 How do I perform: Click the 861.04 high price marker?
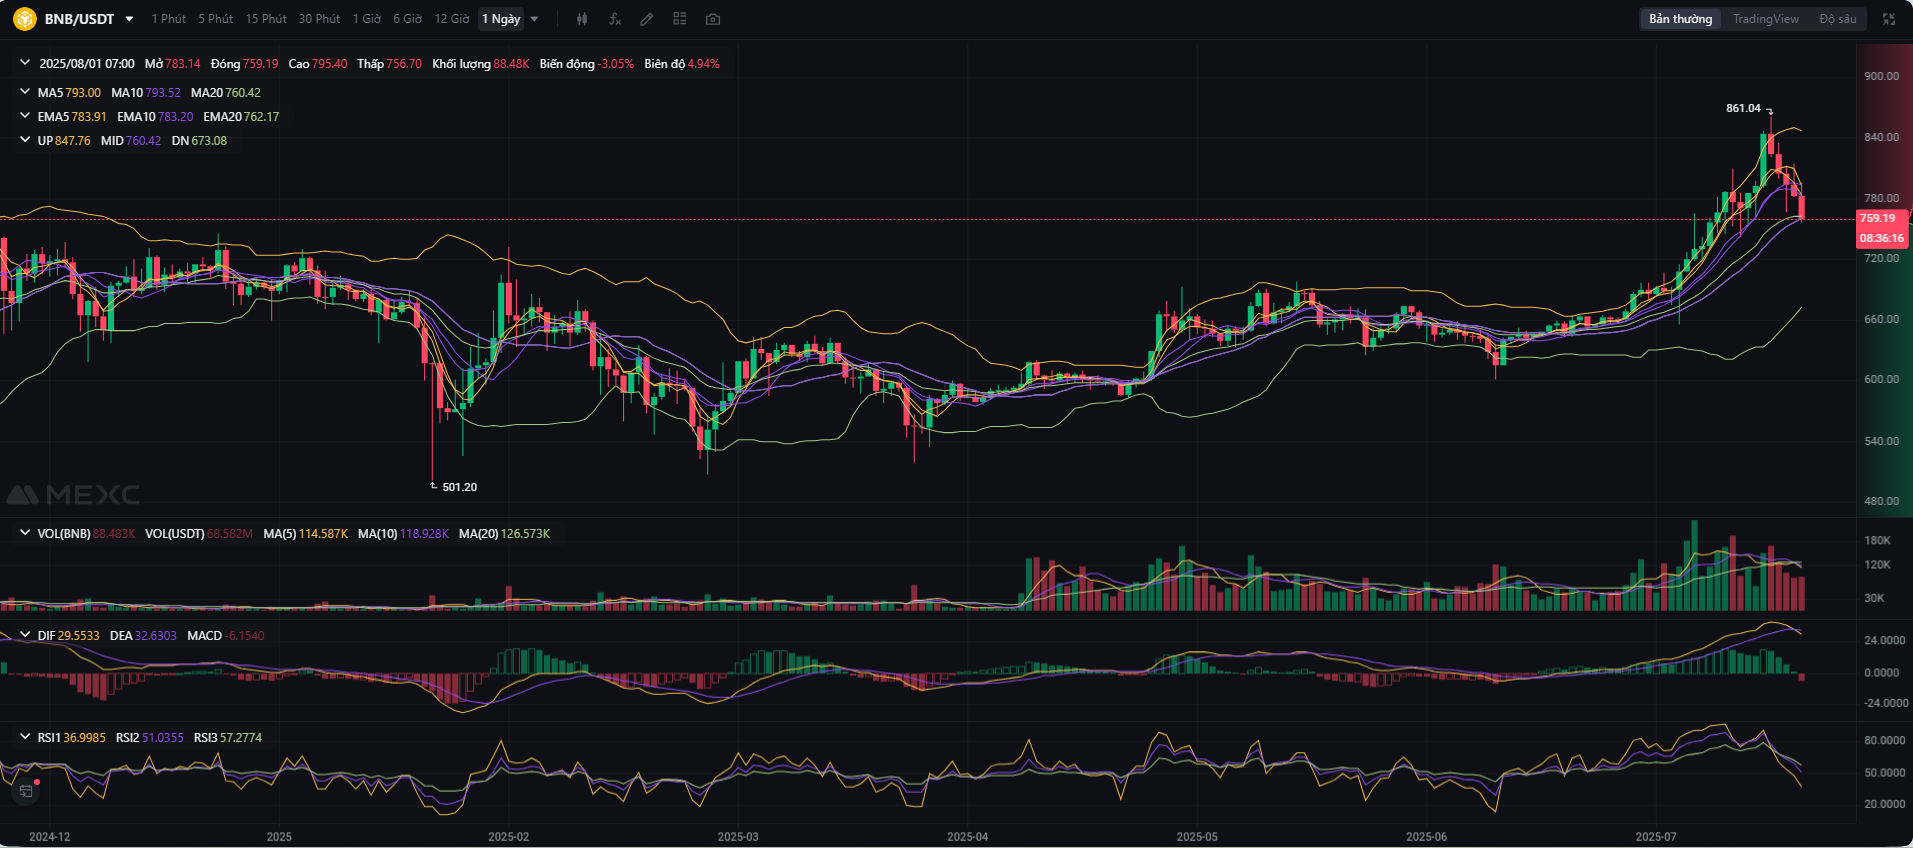pyautogui.click(x=1743, y=108)
